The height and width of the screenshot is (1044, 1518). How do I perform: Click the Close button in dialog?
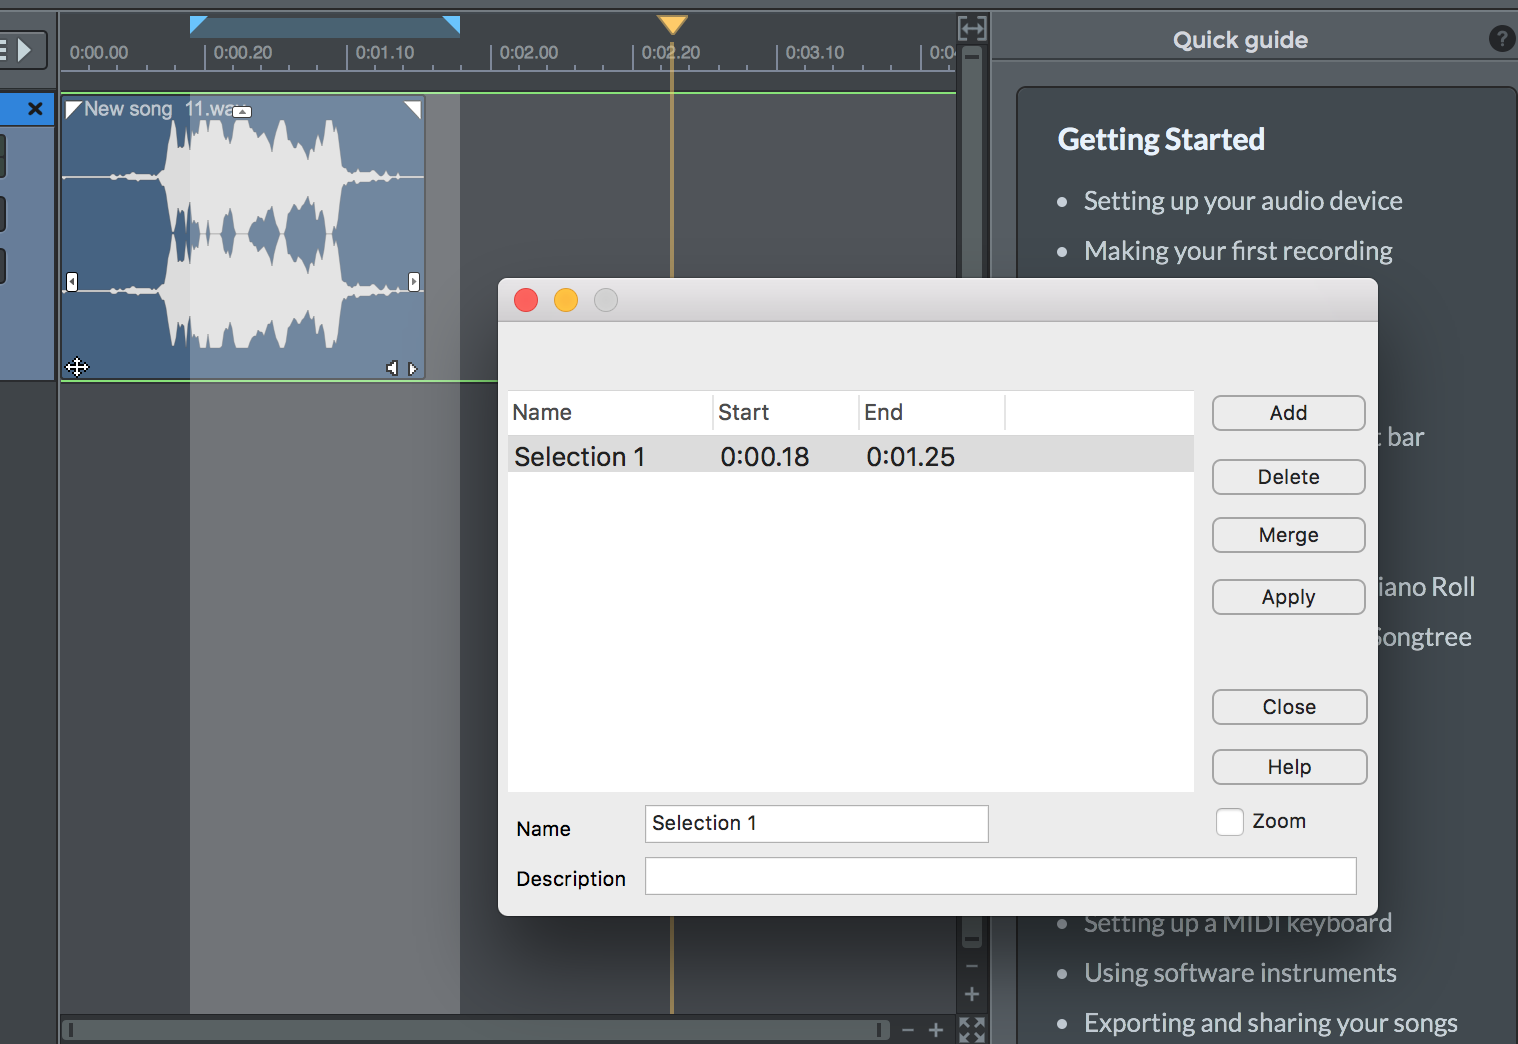tap(1290, 707)
